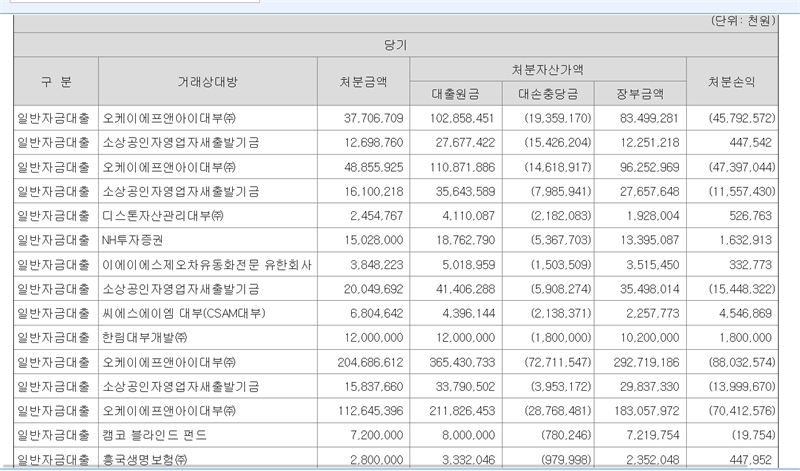Image resolution: width=800 pixels, height=471 pixels.
Task: Select the 대출원금 sub-header
Action: point(455,94)
